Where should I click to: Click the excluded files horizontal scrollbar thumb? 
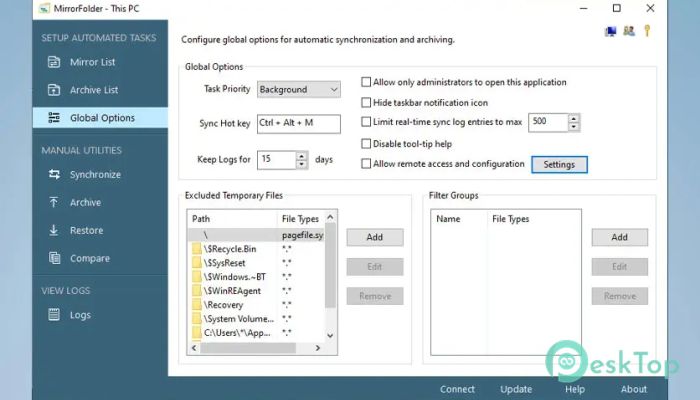tap(248, 348)
